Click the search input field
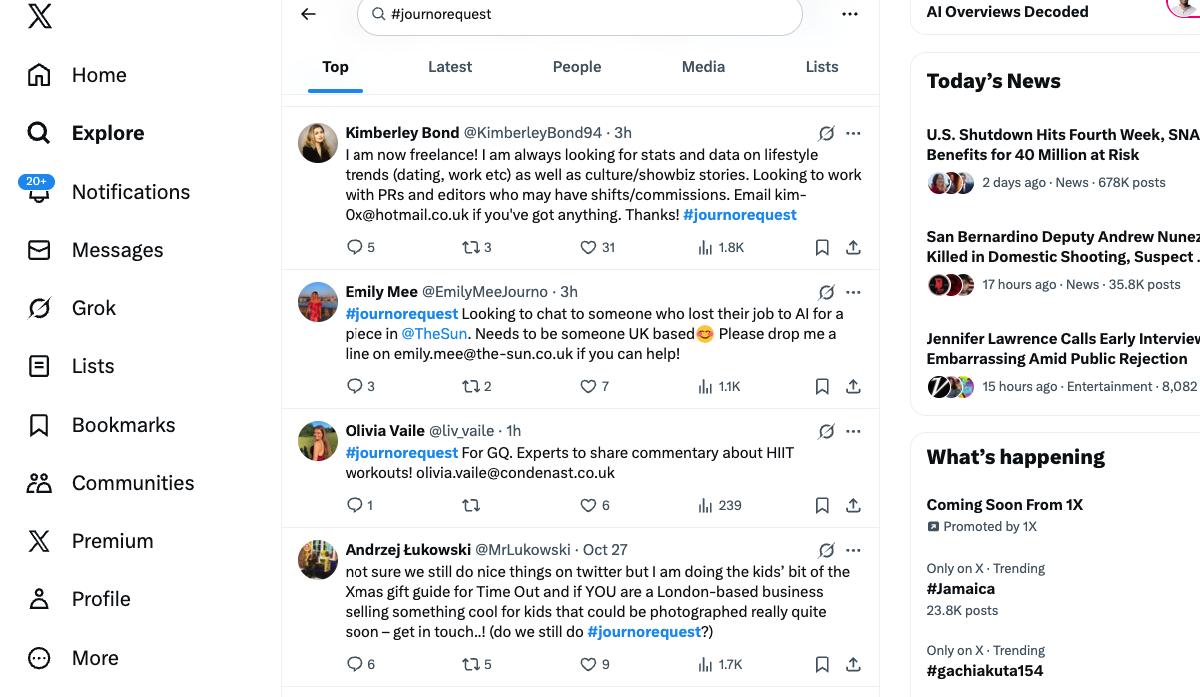The height and width of the screenshot is (697, 1200). tap(580, 16)
